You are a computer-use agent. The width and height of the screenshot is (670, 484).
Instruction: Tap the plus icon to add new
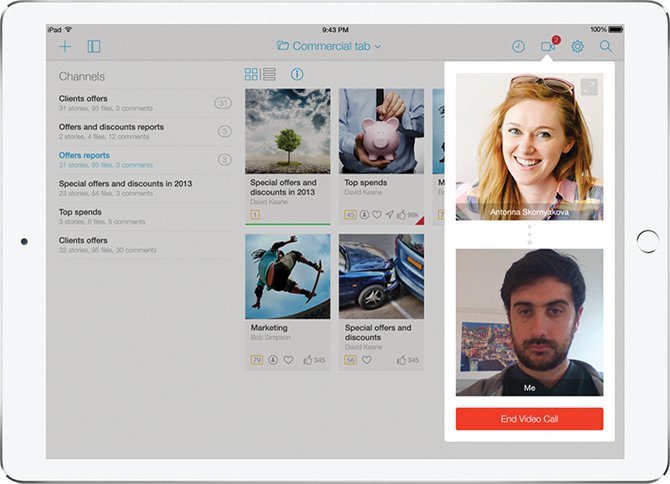[65, 46]
